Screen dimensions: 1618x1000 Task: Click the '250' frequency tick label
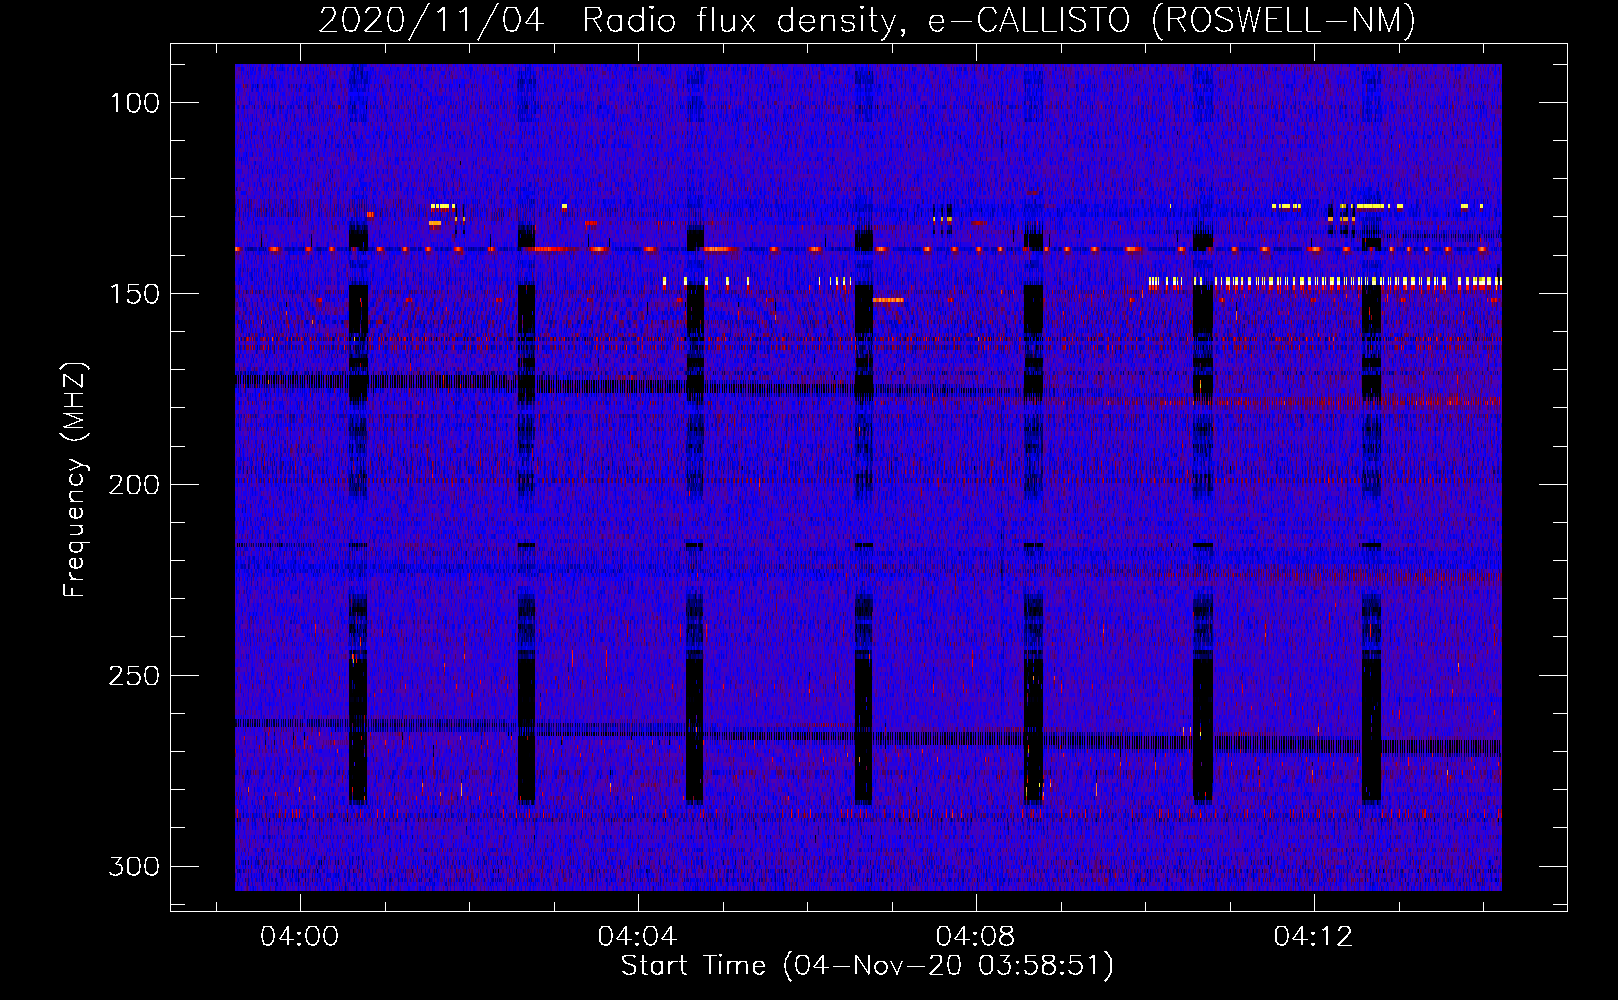click(x=134, y=676)
